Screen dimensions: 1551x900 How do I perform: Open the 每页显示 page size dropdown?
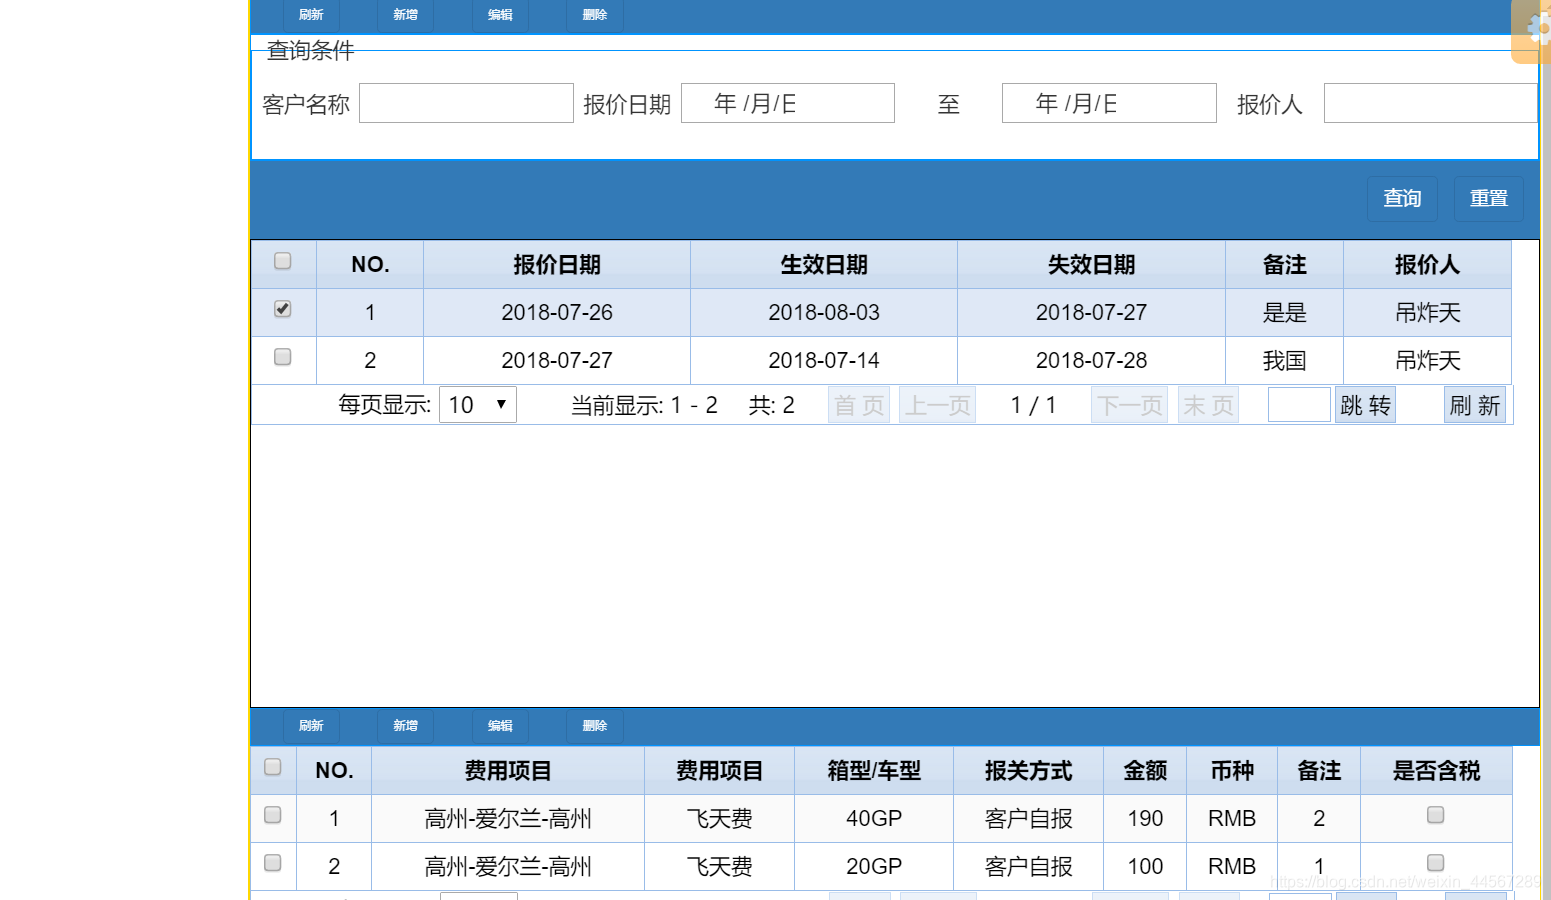(x=478, y=405)
